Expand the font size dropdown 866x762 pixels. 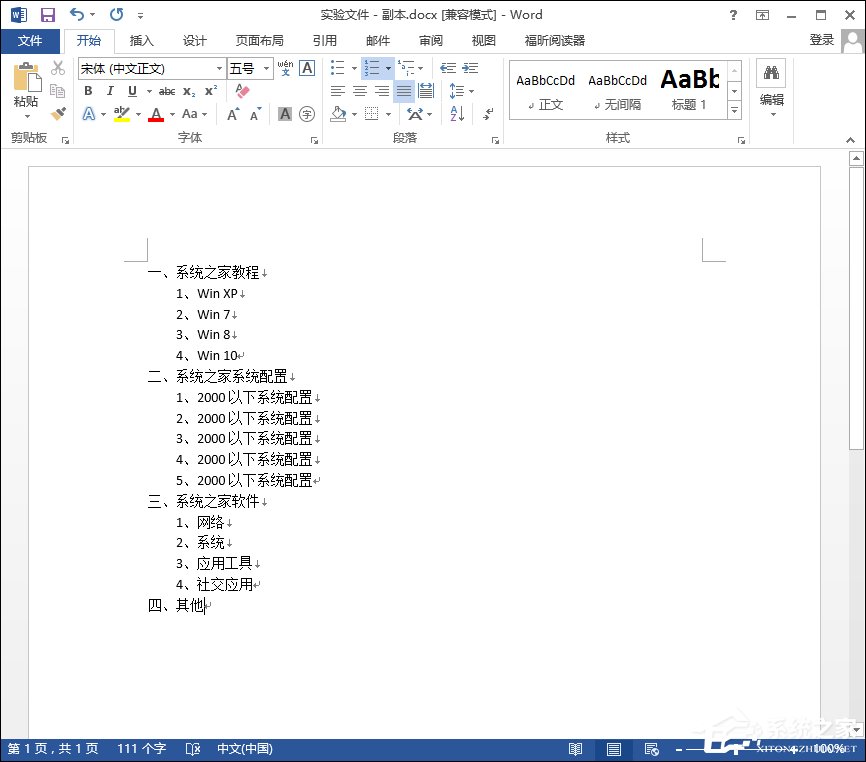(266, 68)
